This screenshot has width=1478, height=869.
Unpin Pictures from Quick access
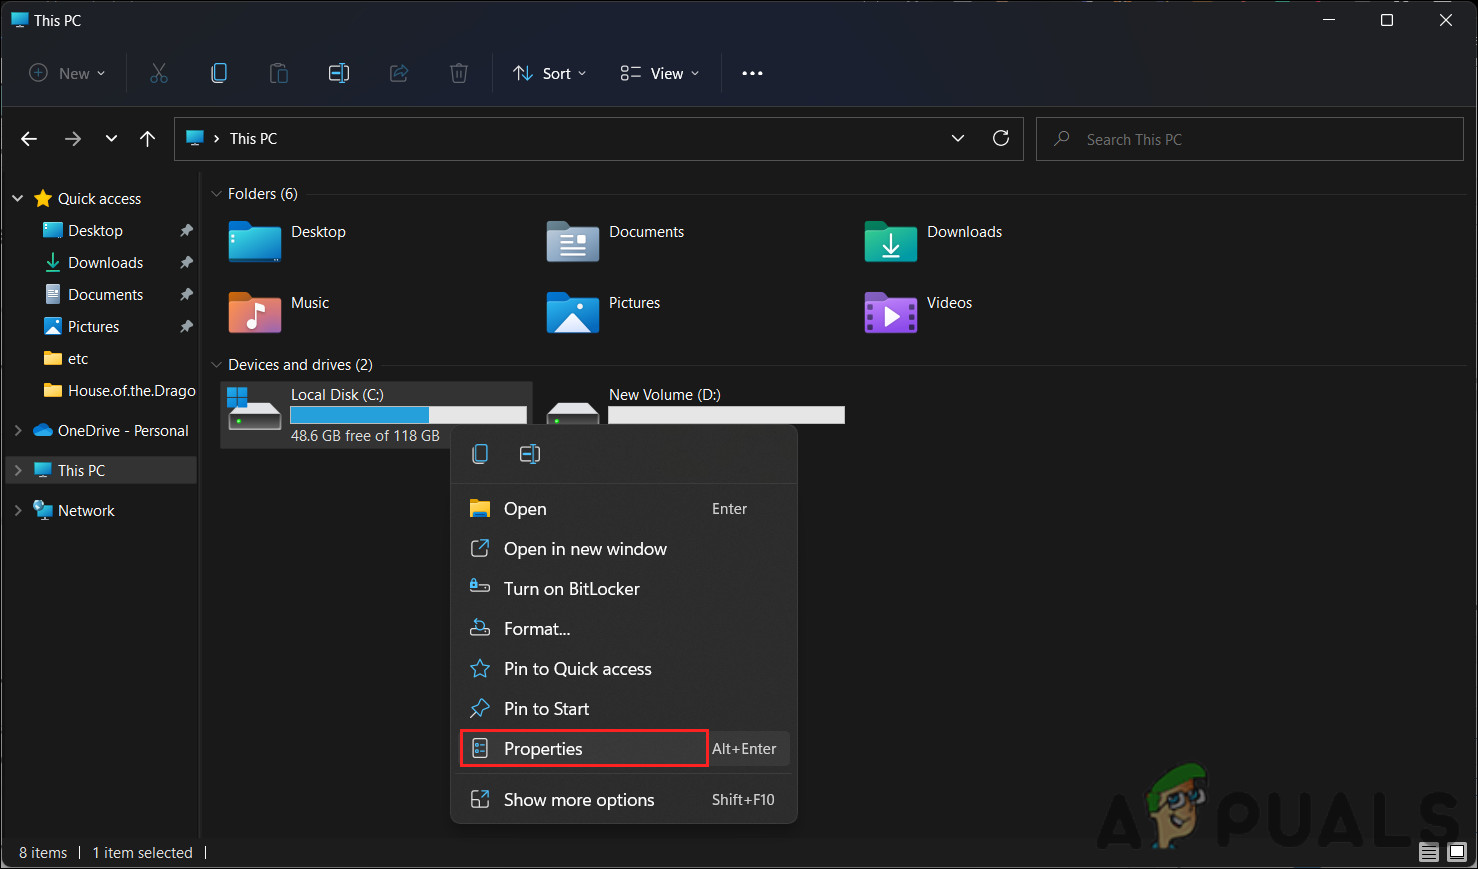click(x=186, y=326)
